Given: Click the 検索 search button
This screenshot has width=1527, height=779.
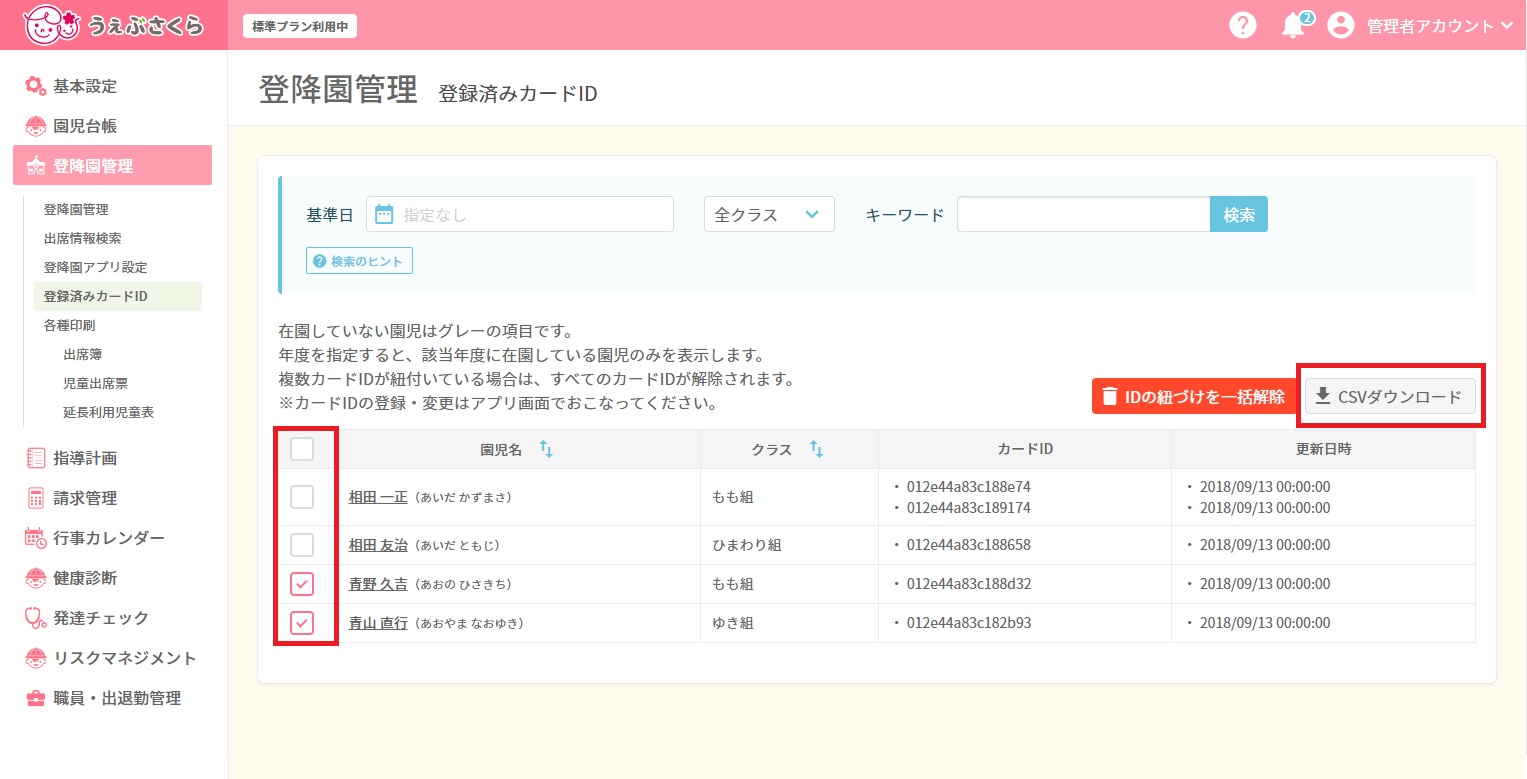Looking at the screenshot, I should (1239, 214).
